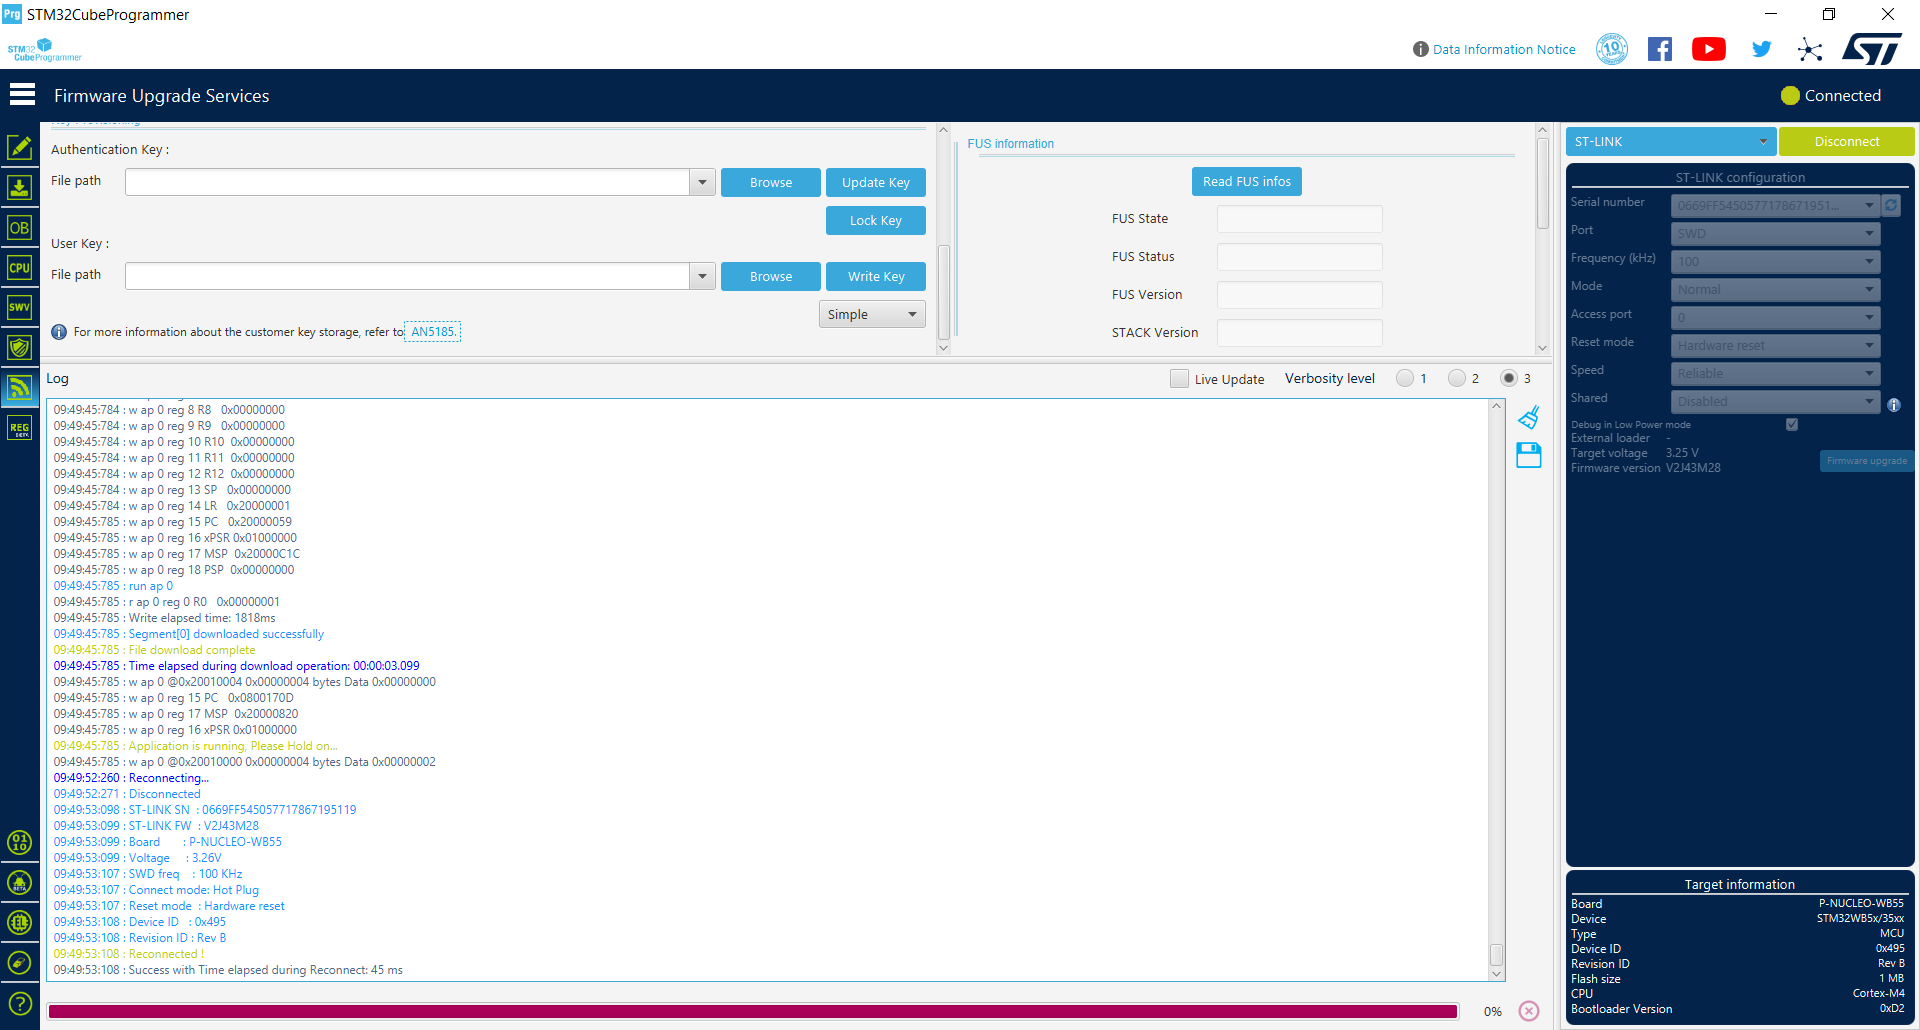Enable Live Update for the log
This screenshot has height=1030, width=1920.
pyautogui.click(x=1179, y=378)
